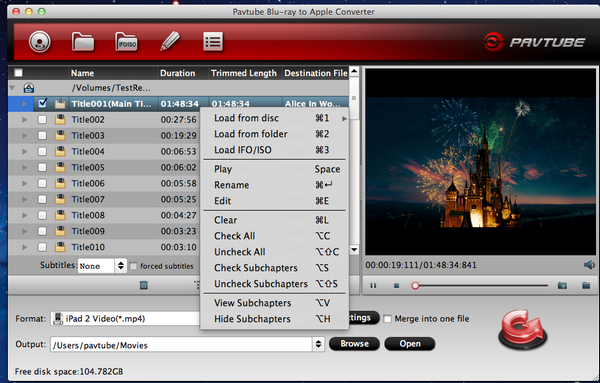Screen dimensions: 600x383
Task: Click the task list toolbar icon
Action: pyautogui.click(x=213, y=41)
